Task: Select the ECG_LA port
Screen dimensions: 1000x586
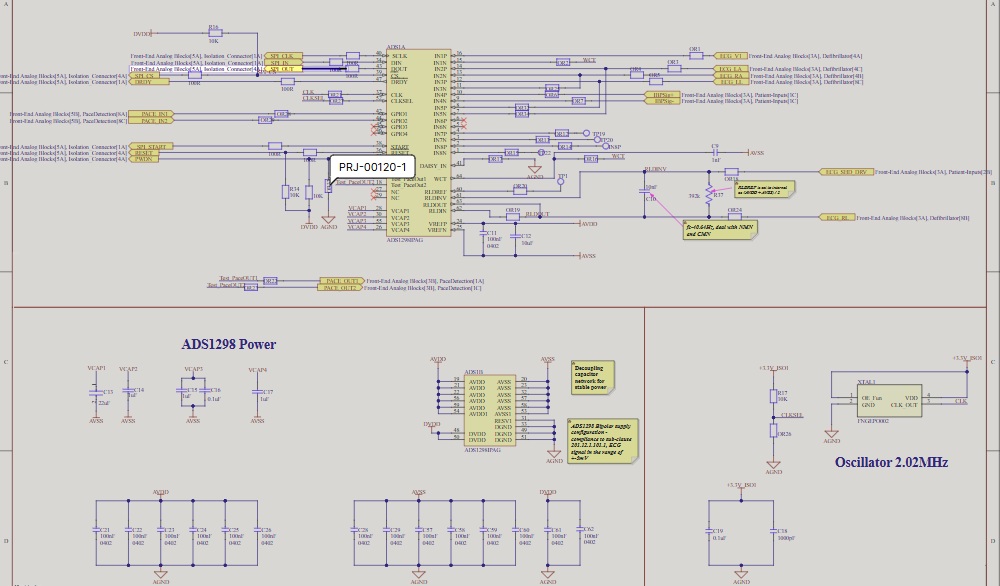Action: 730,69
